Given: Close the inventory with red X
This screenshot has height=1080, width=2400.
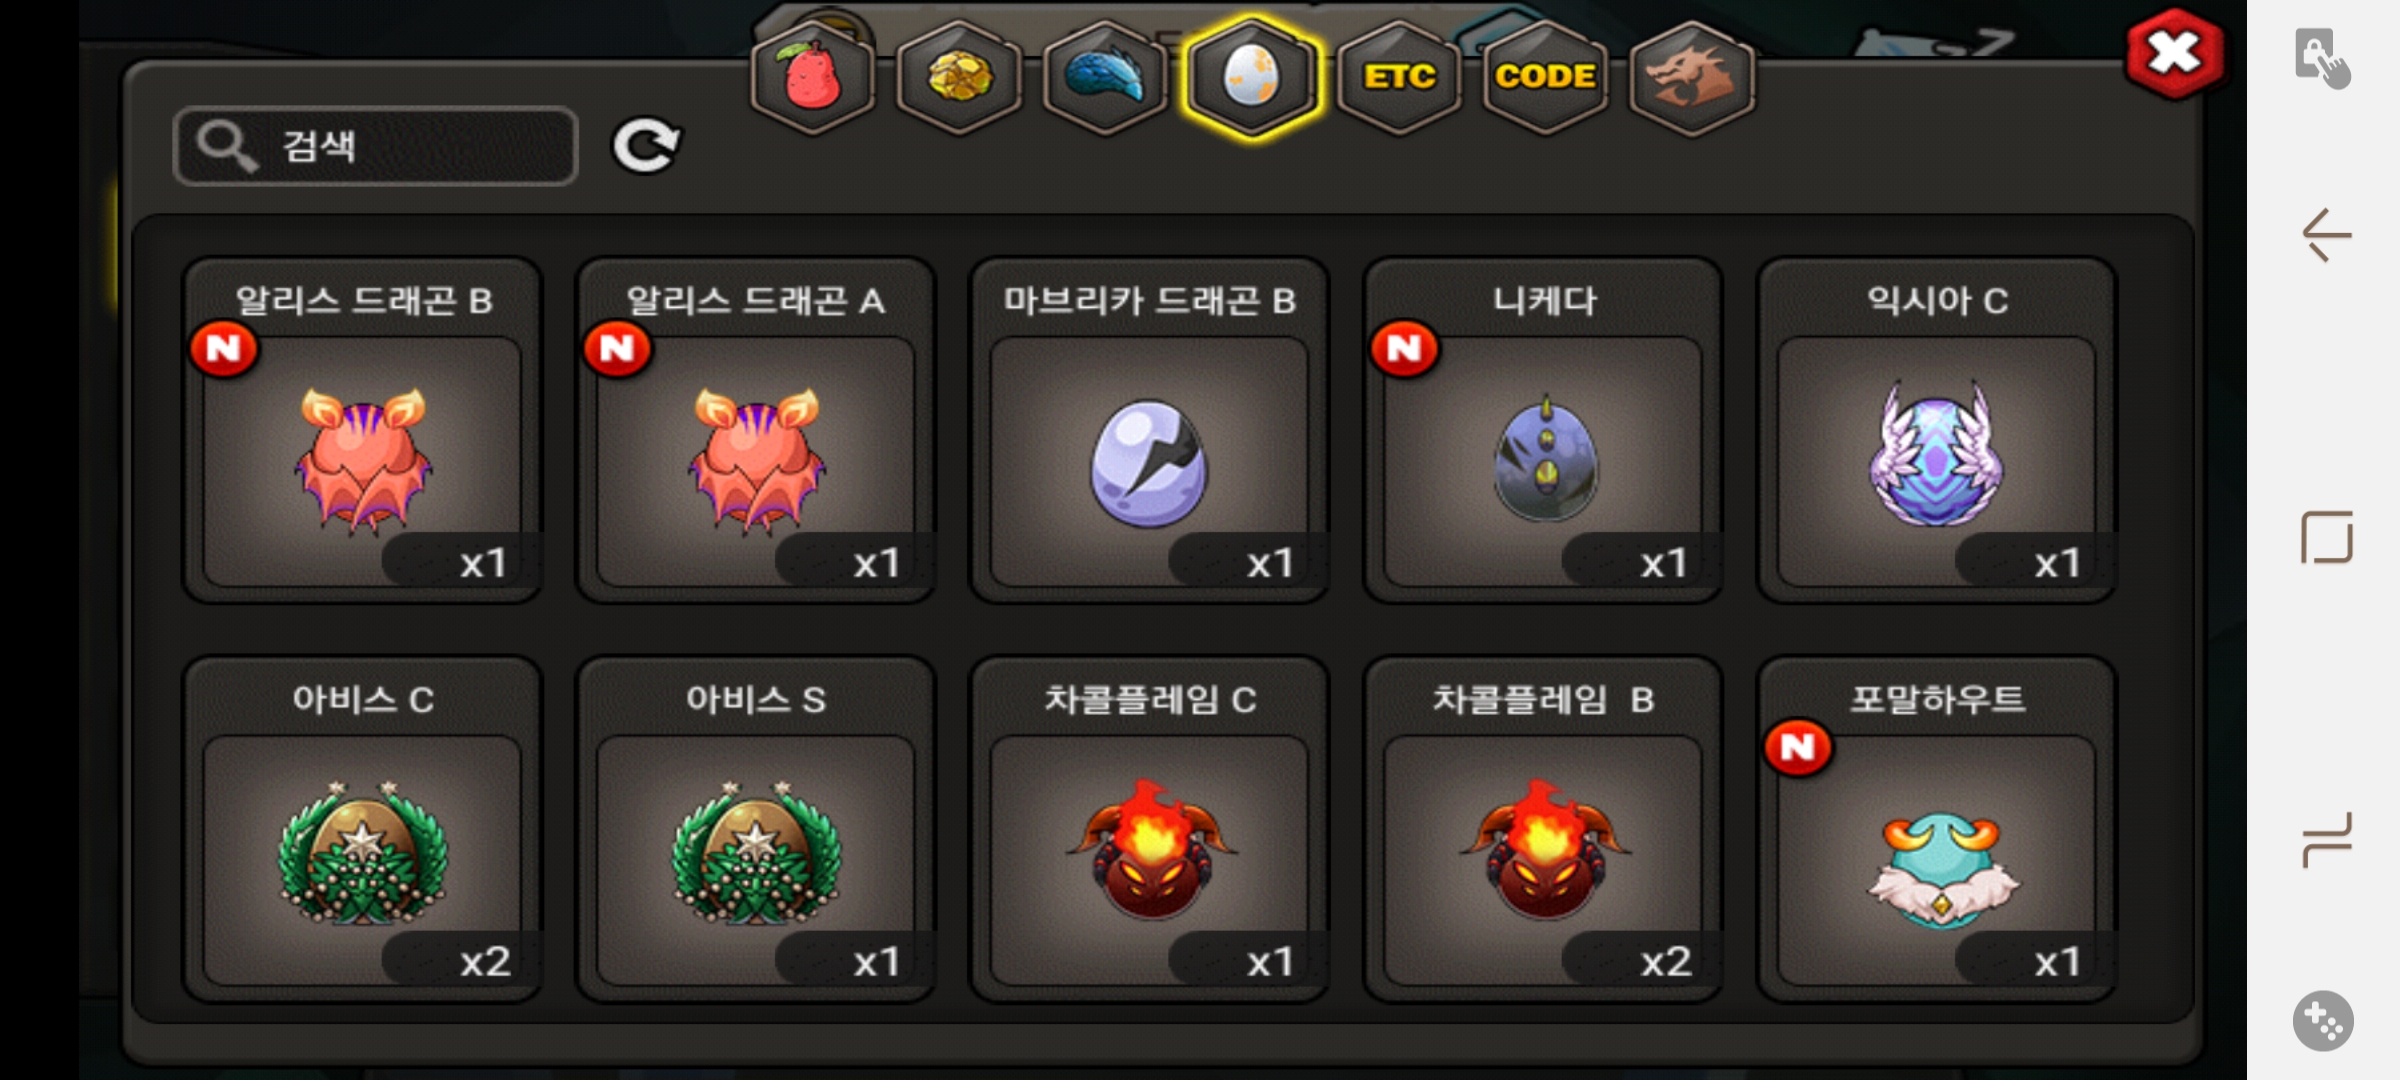Looking at the screenshot, I should (x=2174, y=54).
